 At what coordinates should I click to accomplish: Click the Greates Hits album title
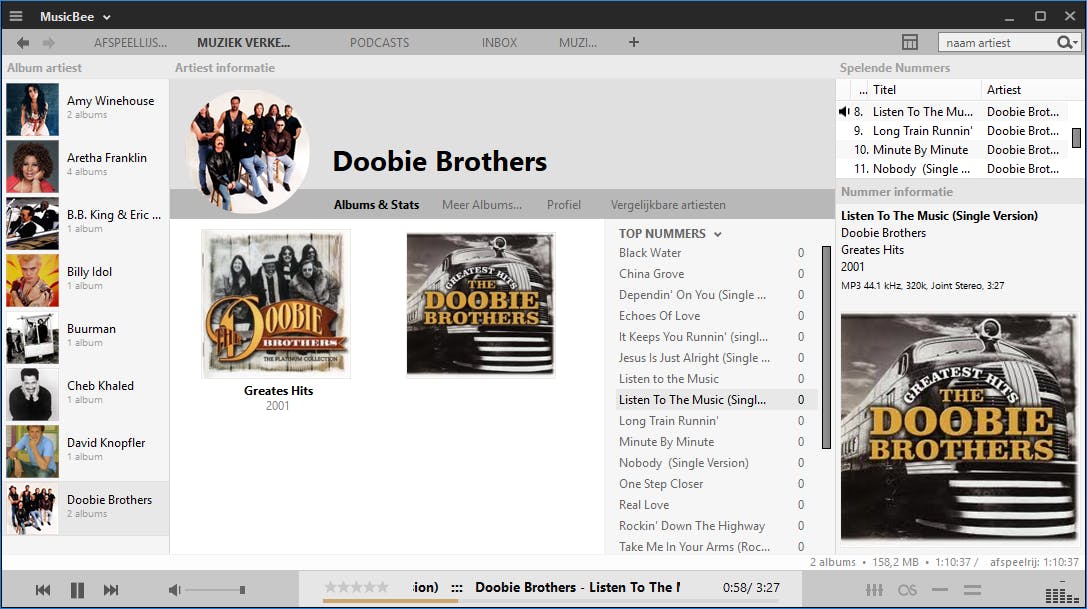coord(278,391)
